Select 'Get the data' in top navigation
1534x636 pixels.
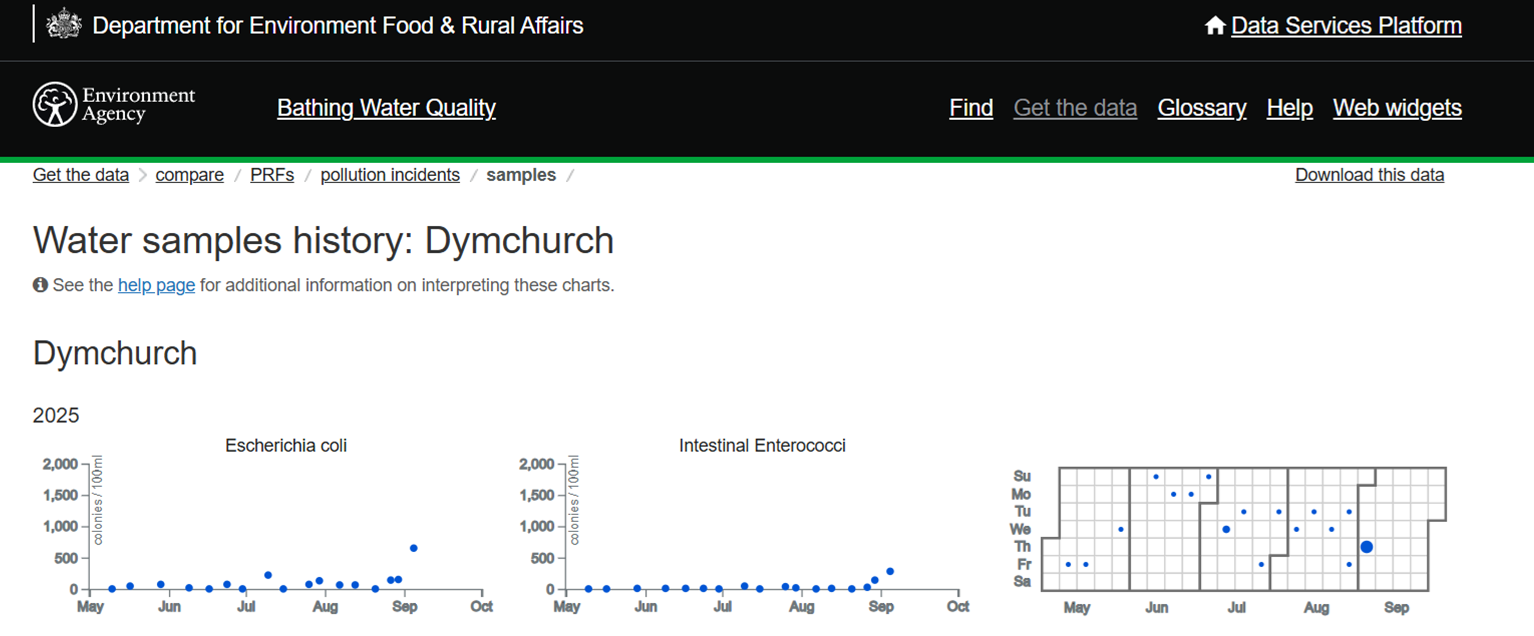1075,108
